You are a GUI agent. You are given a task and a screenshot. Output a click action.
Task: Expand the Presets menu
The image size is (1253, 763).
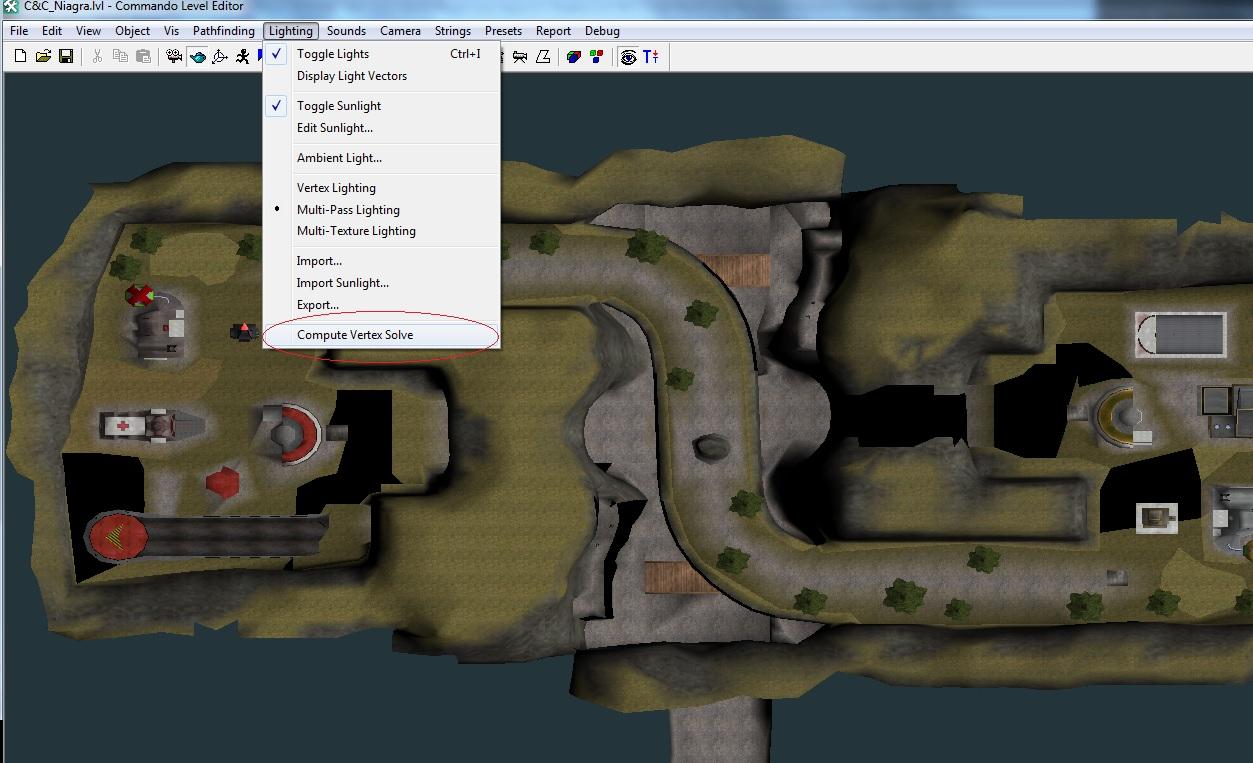click(503, 31)
